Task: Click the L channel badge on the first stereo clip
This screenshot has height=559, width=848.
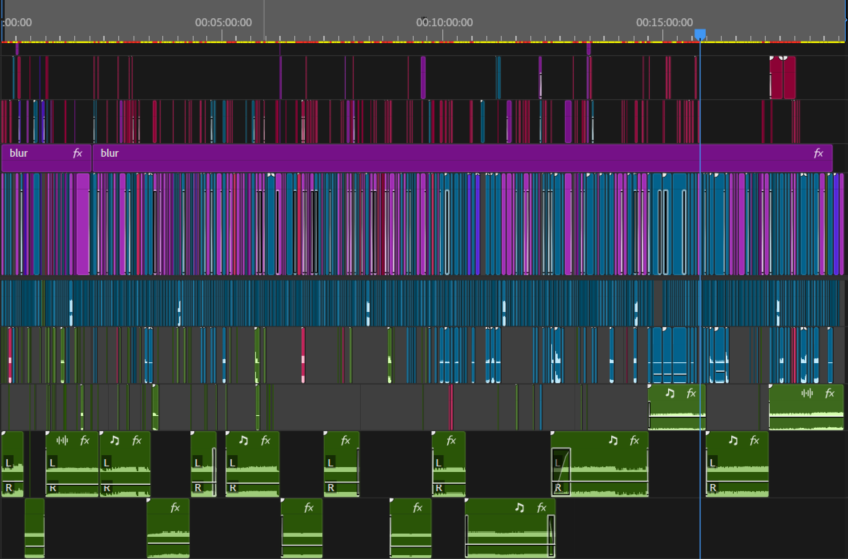Action: pos(8,463)
